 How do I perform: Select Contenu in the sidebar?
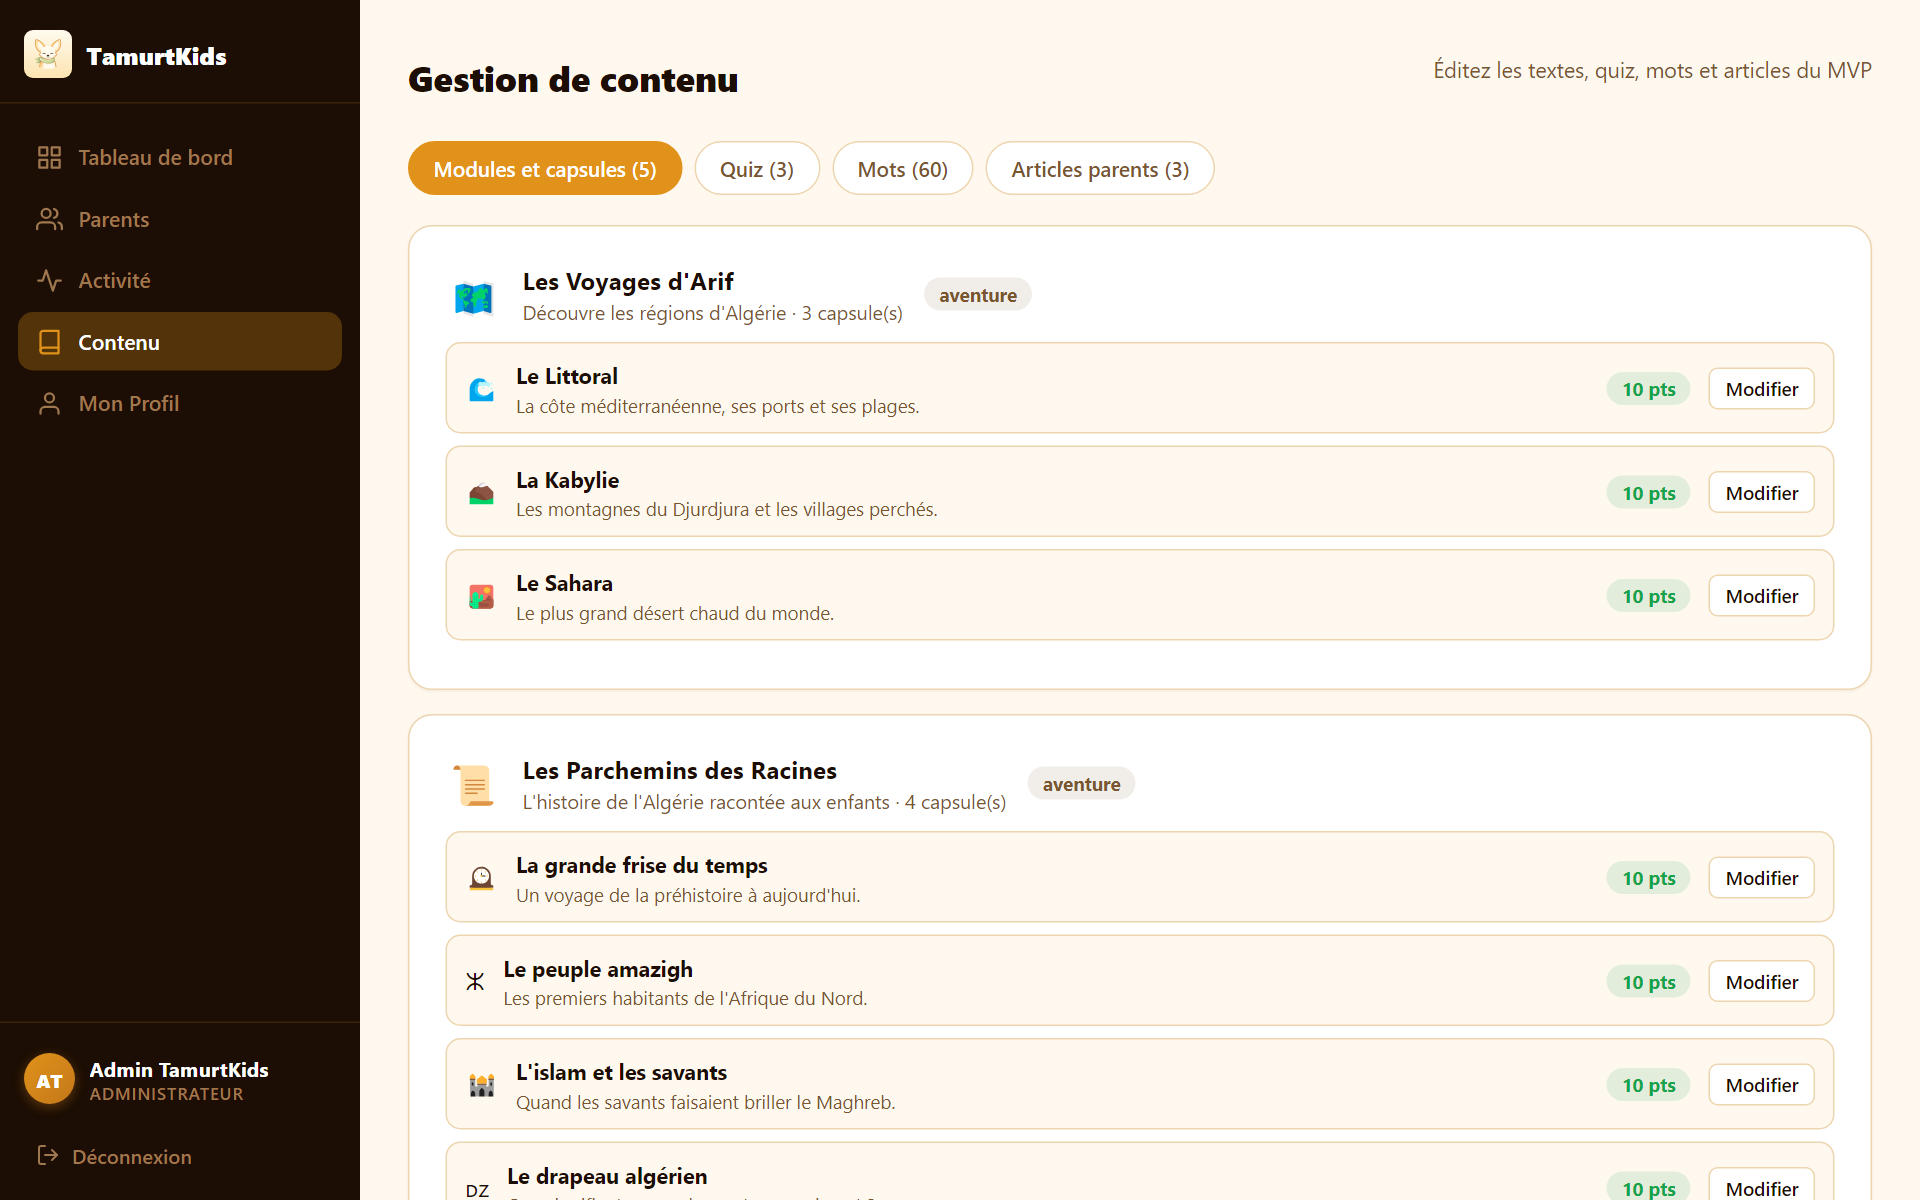tap(180, 342)
